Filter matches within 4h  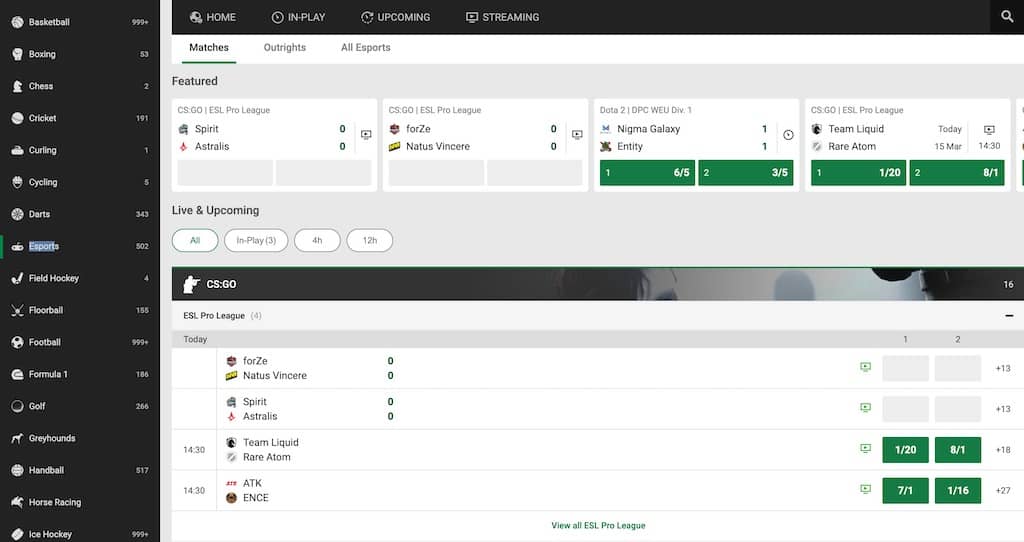[317, 240]
